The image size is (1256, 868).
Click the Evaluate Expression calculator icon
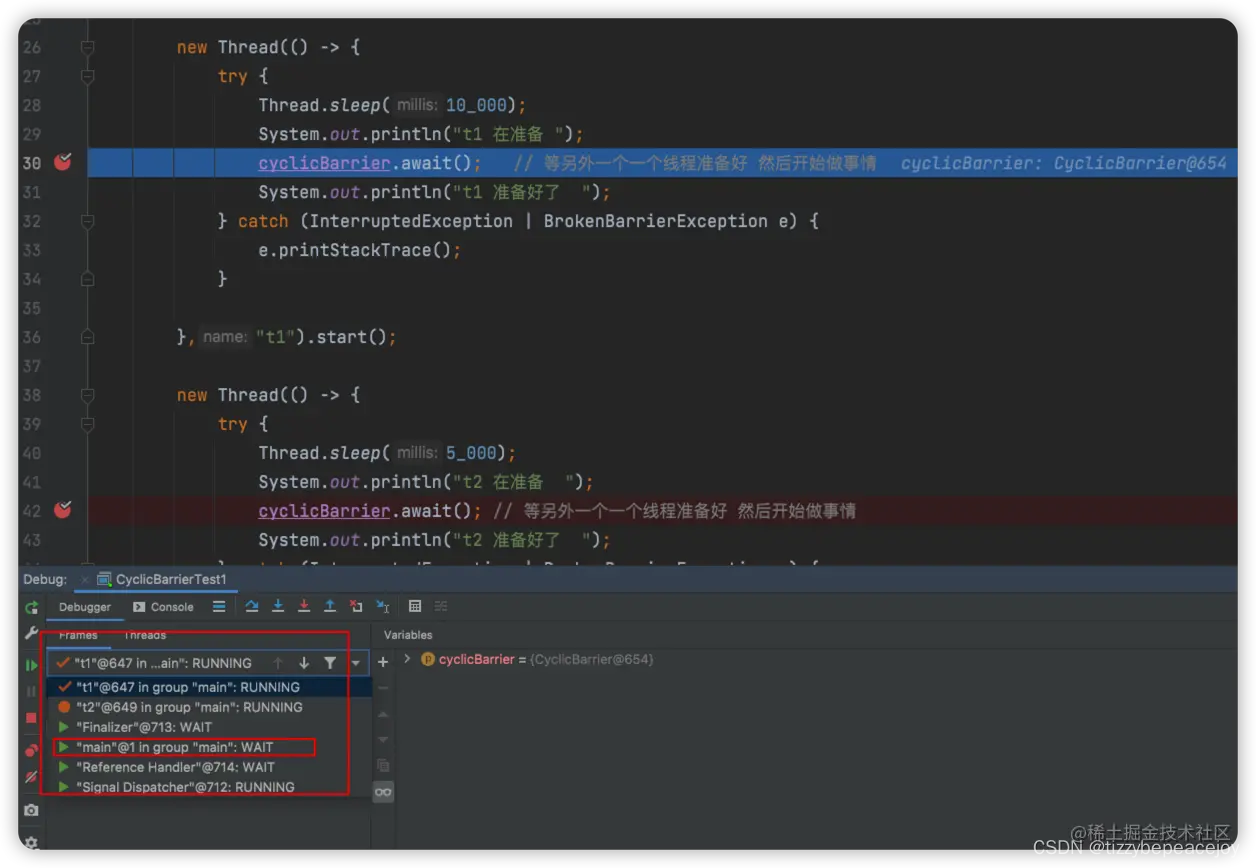pos(415,606)
